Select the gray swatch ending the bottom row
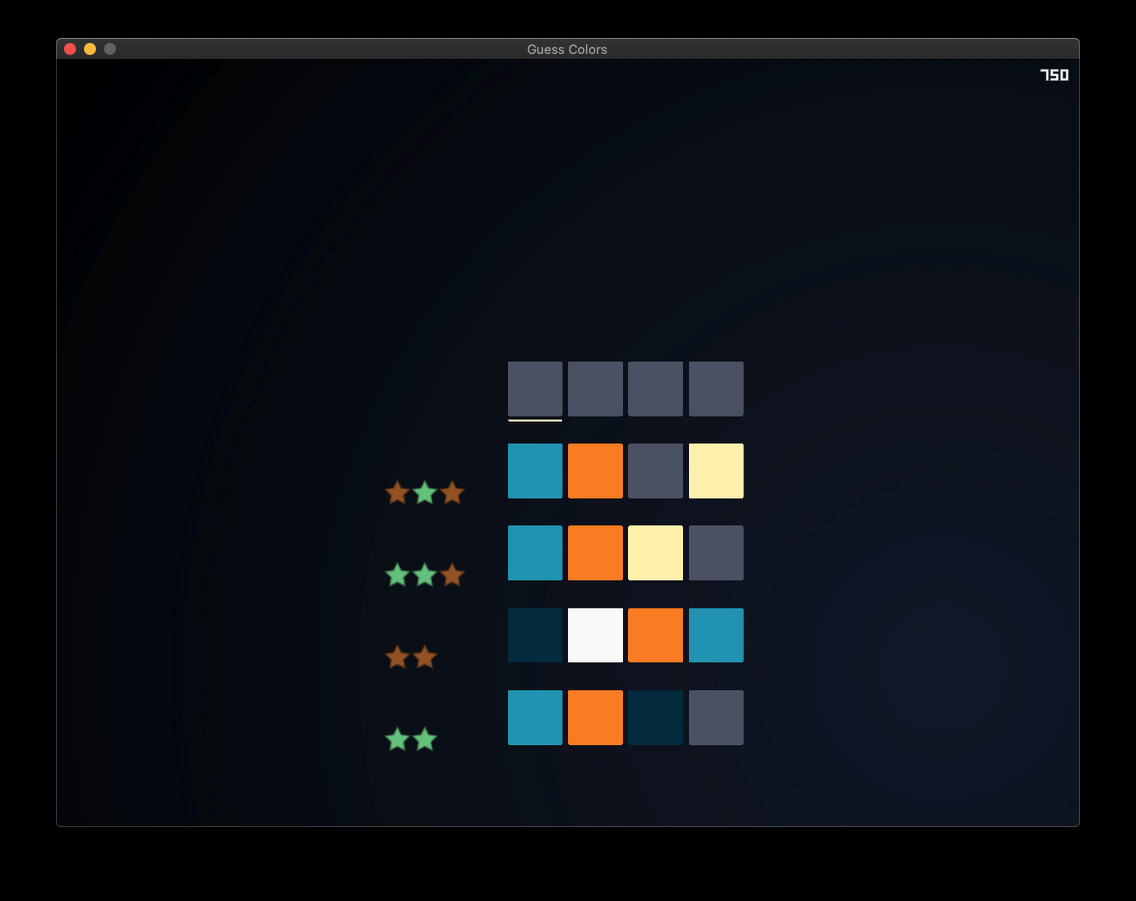This screenshot has width=1136, height=901. pos(716,717)
